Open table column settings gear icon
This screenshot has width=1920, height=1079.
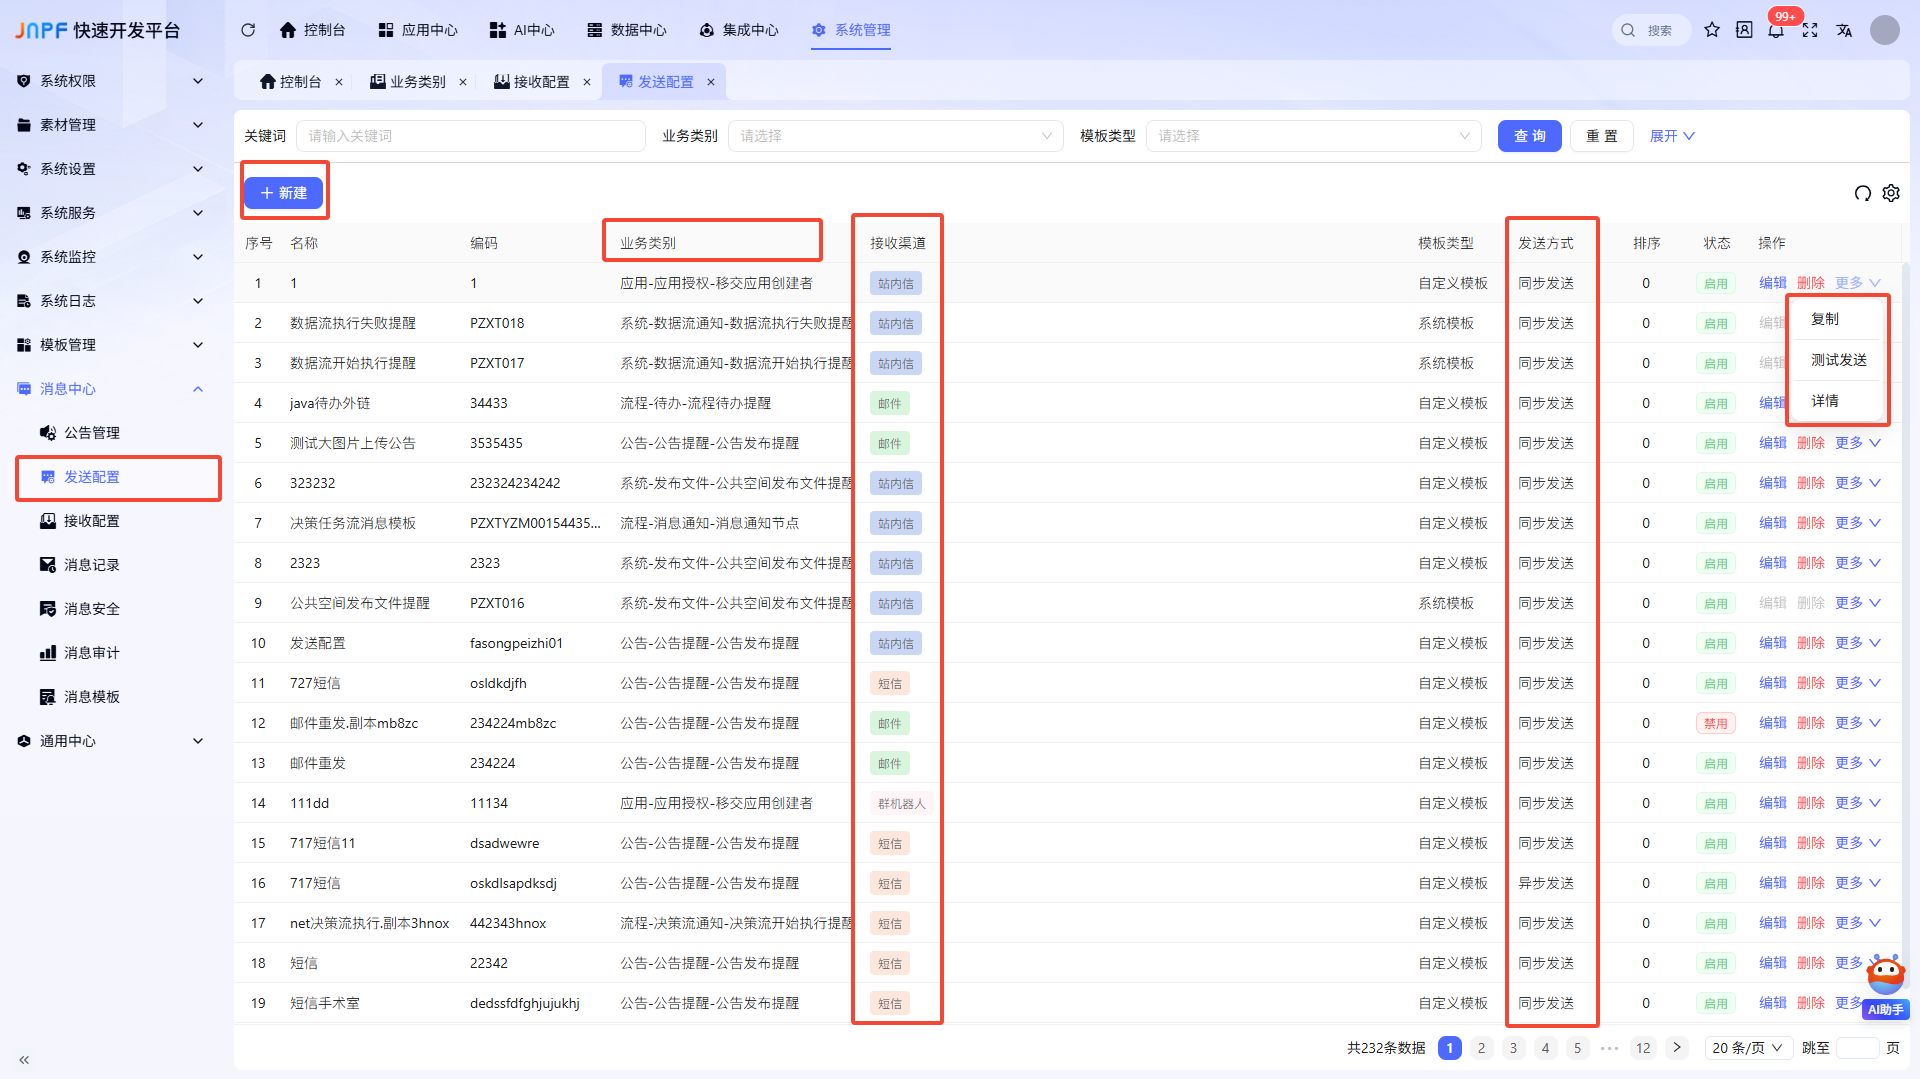(1891, 193)
